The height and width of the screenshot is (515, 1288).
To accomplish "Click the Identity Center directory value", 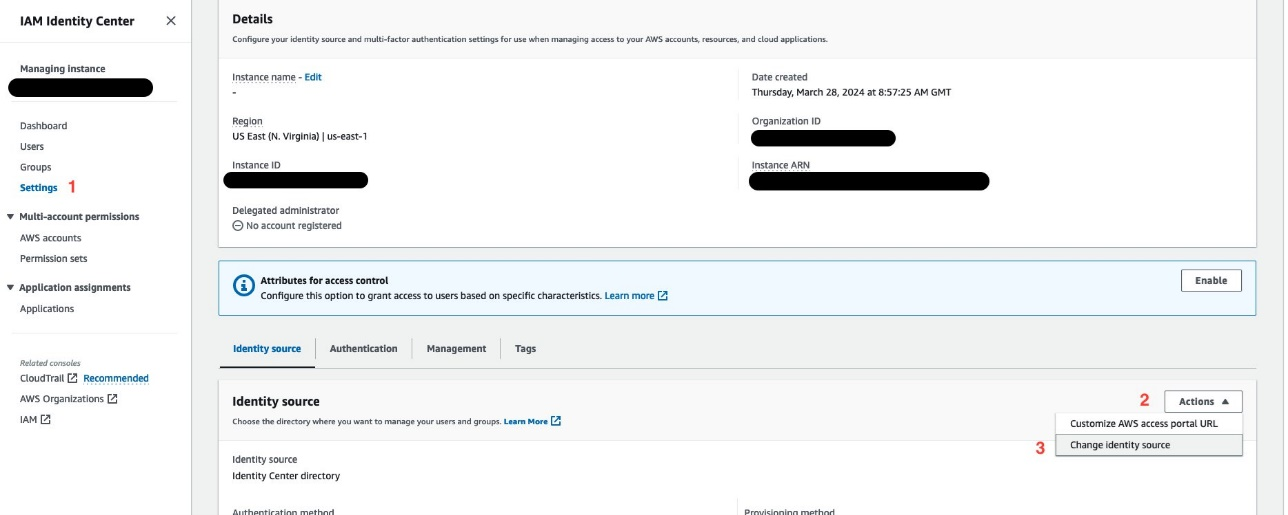I will [286, 476].
